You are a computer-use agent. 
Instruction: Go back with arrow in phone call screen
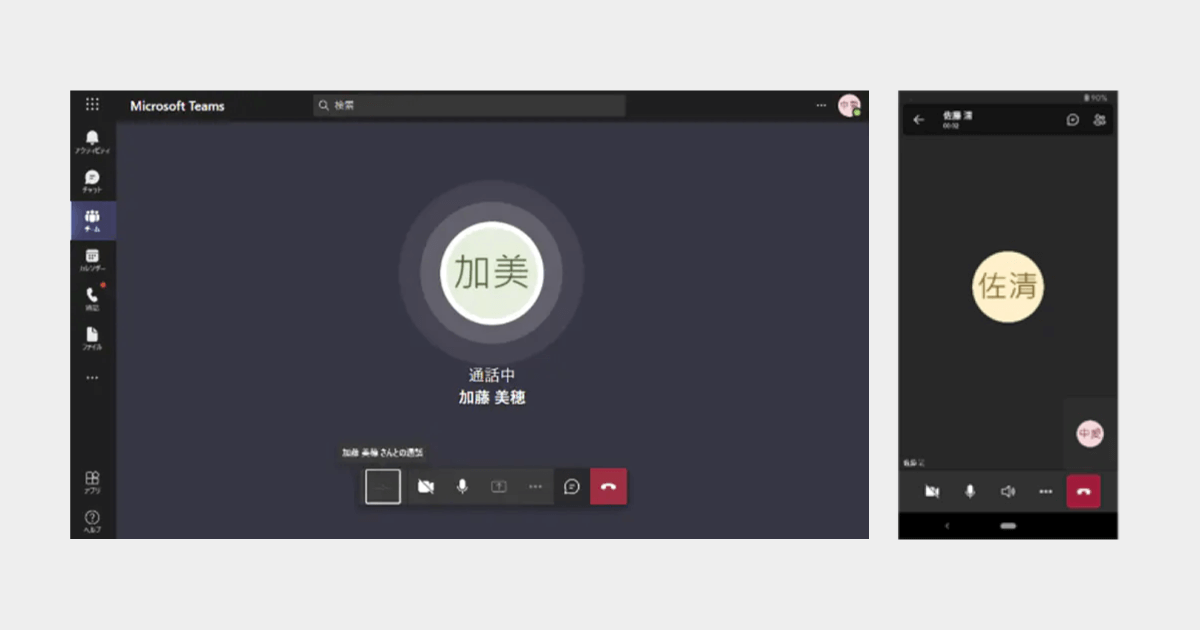[x=919, y=120]
